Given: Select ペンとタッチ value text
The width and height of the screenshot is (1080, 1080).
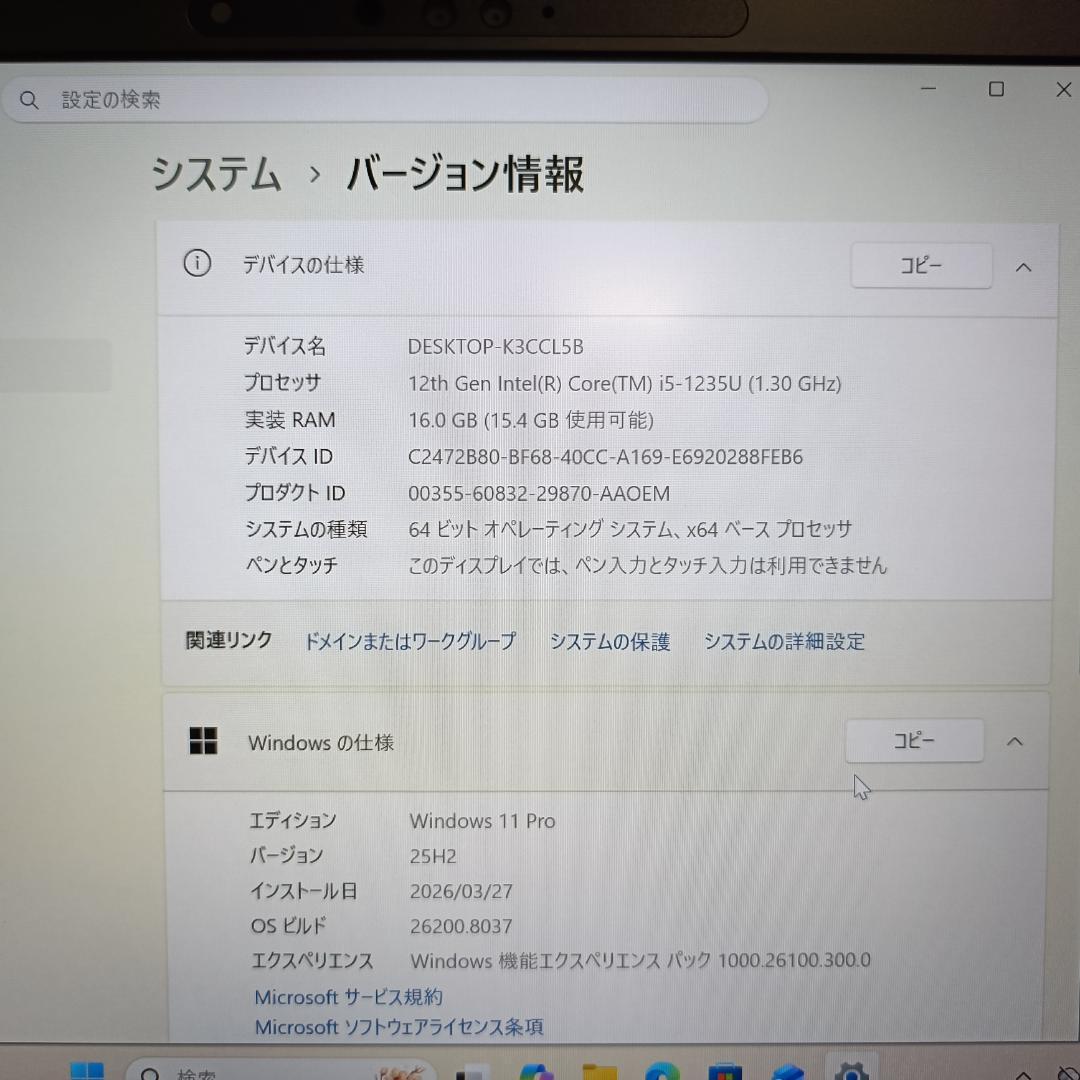Looking at the screenshot, I should point(647,565).
